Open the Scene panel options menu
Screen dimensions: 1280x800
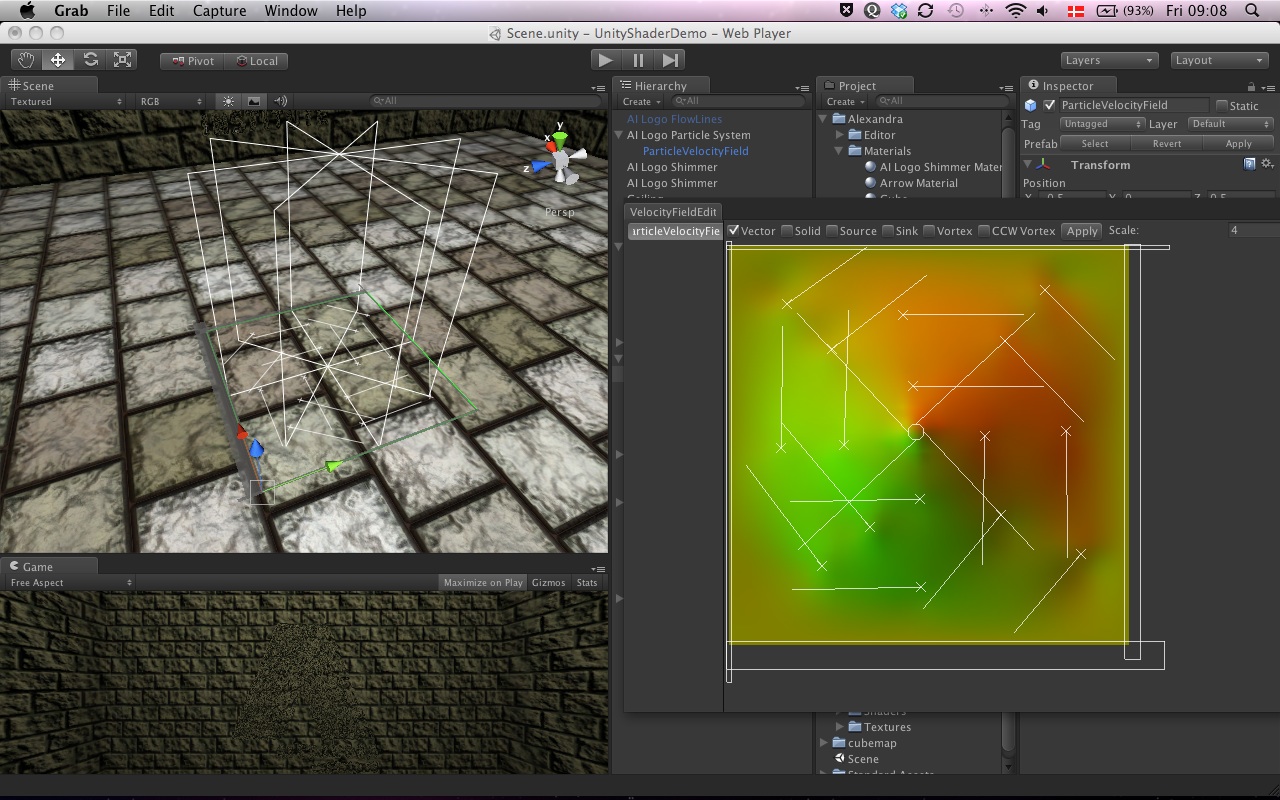point(598,88)
